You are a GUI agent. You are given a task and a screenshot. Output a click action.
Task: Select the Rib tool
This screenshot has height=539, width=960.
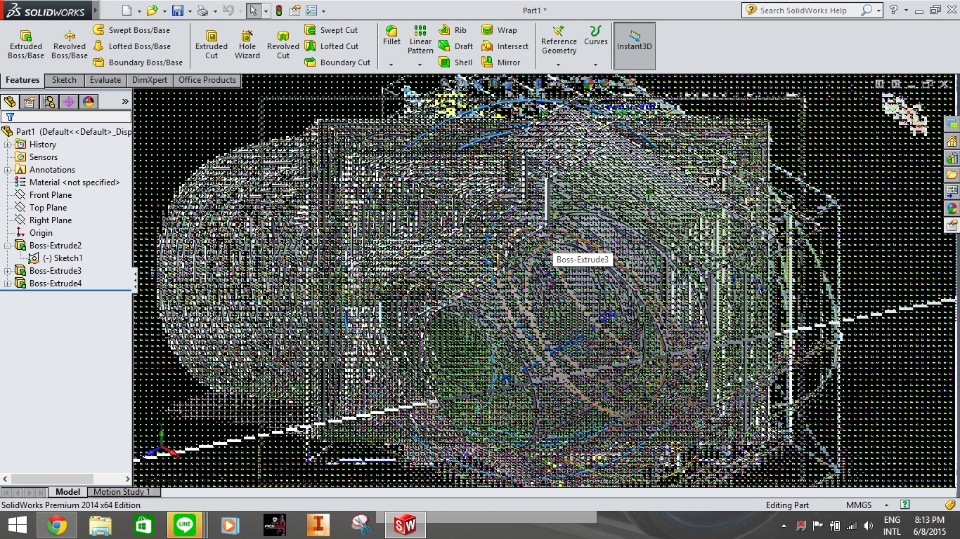coord(452,29)
